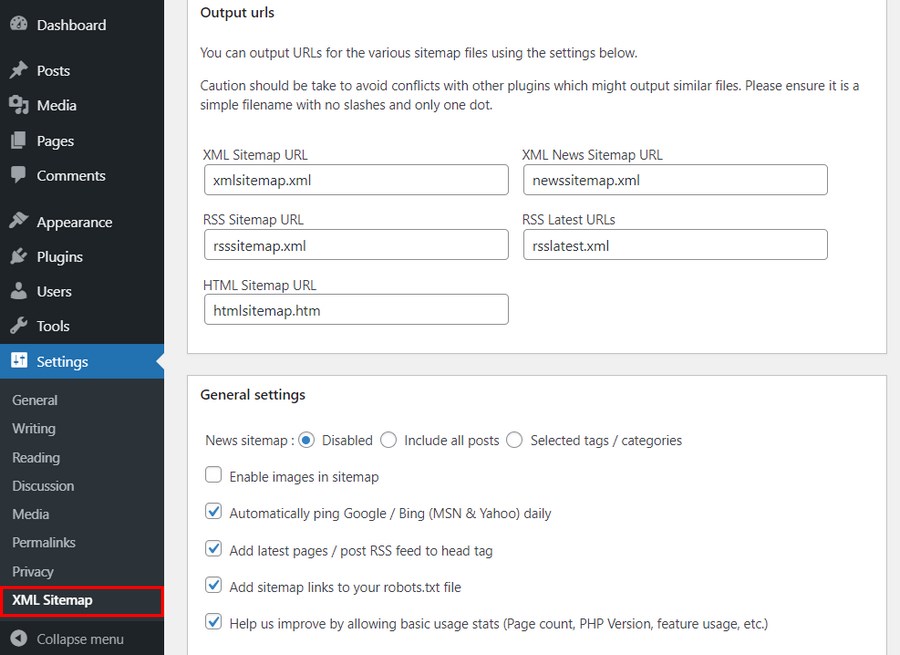Click the HTML Sitemap URL field
900x655 pixels.
tap(356, 309)
